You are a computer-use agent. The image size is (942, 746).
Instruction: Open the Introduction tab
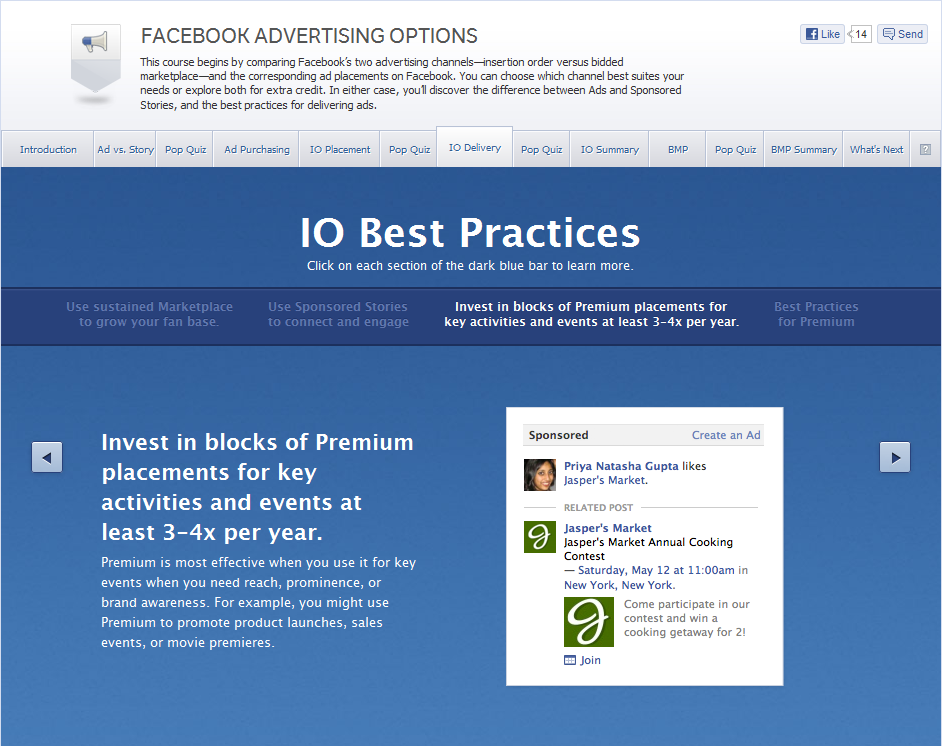[x=48, y=150]
